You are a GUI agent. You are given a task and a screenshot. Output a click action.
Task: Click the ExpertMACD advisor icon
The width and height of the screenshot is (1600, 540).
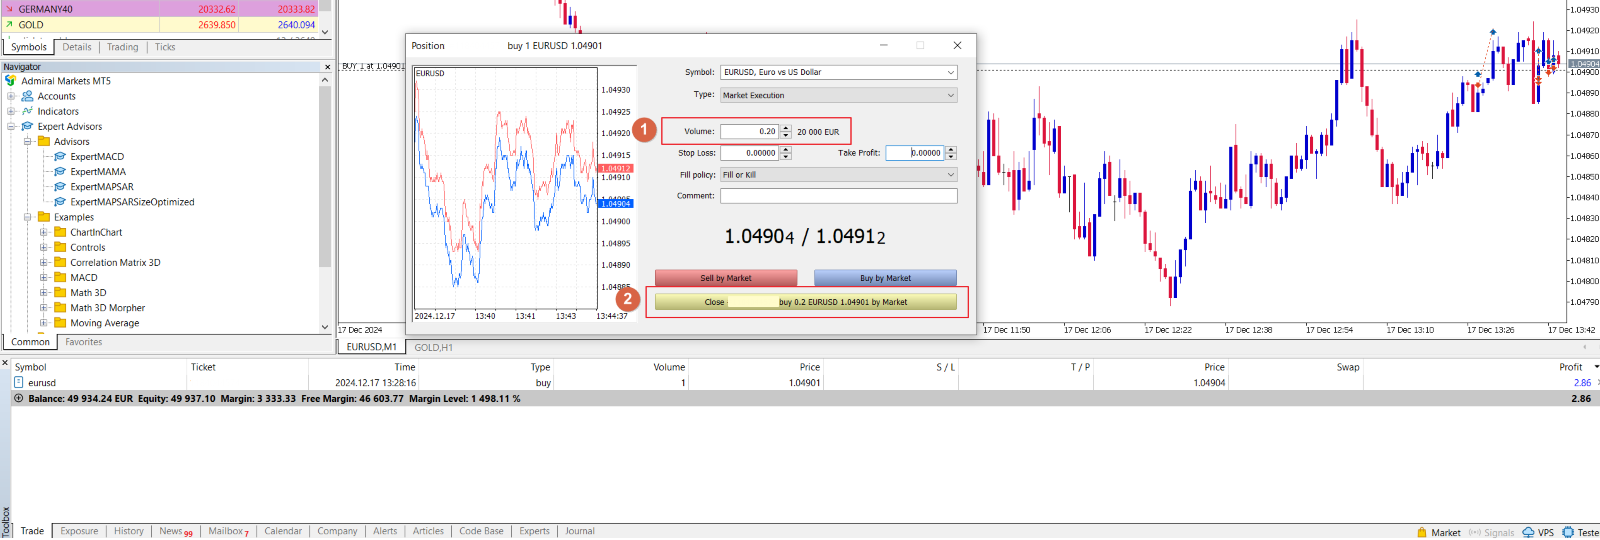coord(60,156)
